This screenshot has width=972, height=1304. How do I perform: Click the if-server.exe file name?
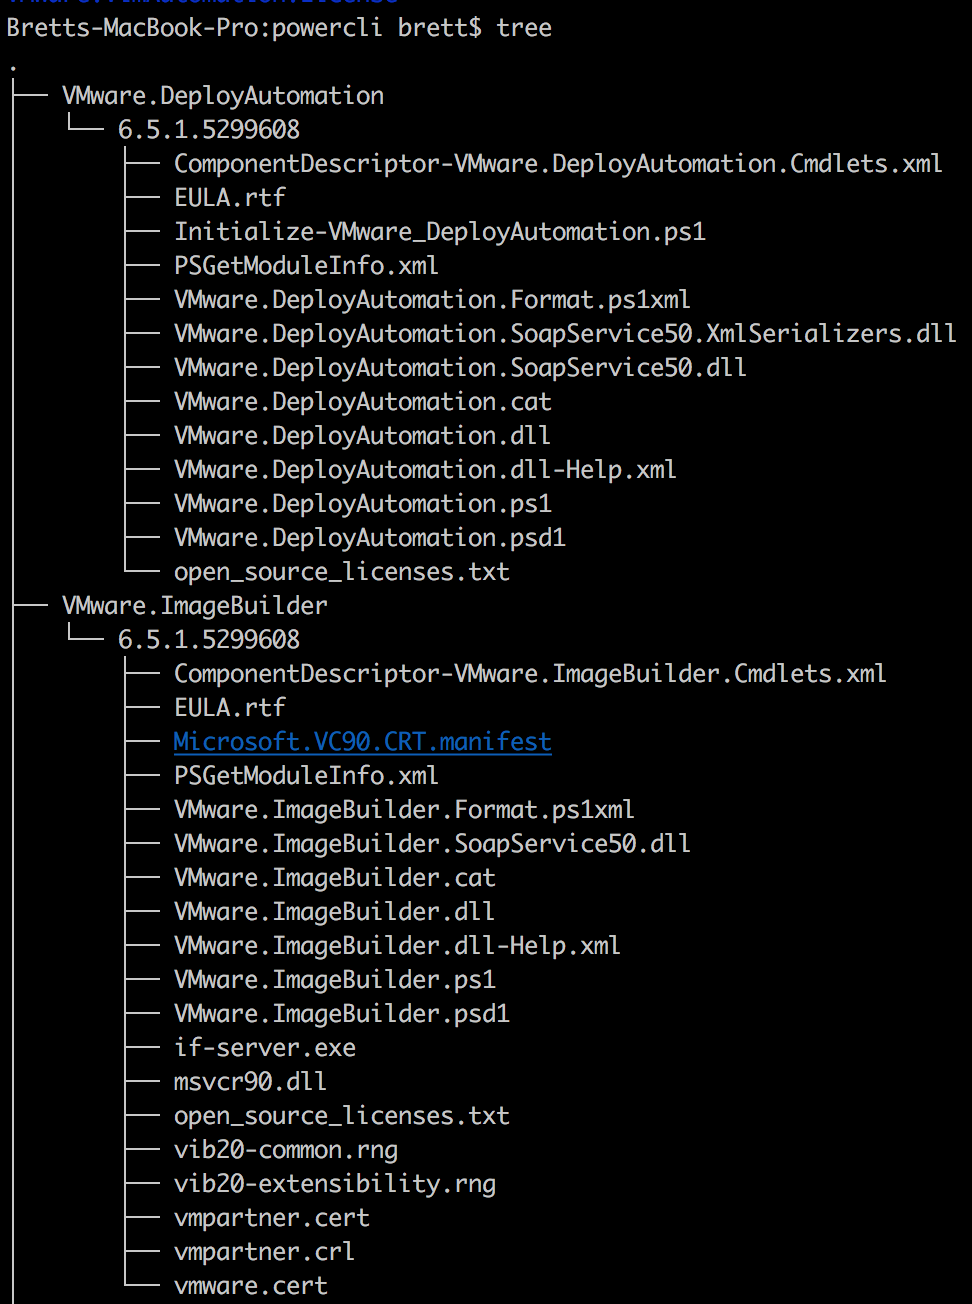(x=265, y=1048)
